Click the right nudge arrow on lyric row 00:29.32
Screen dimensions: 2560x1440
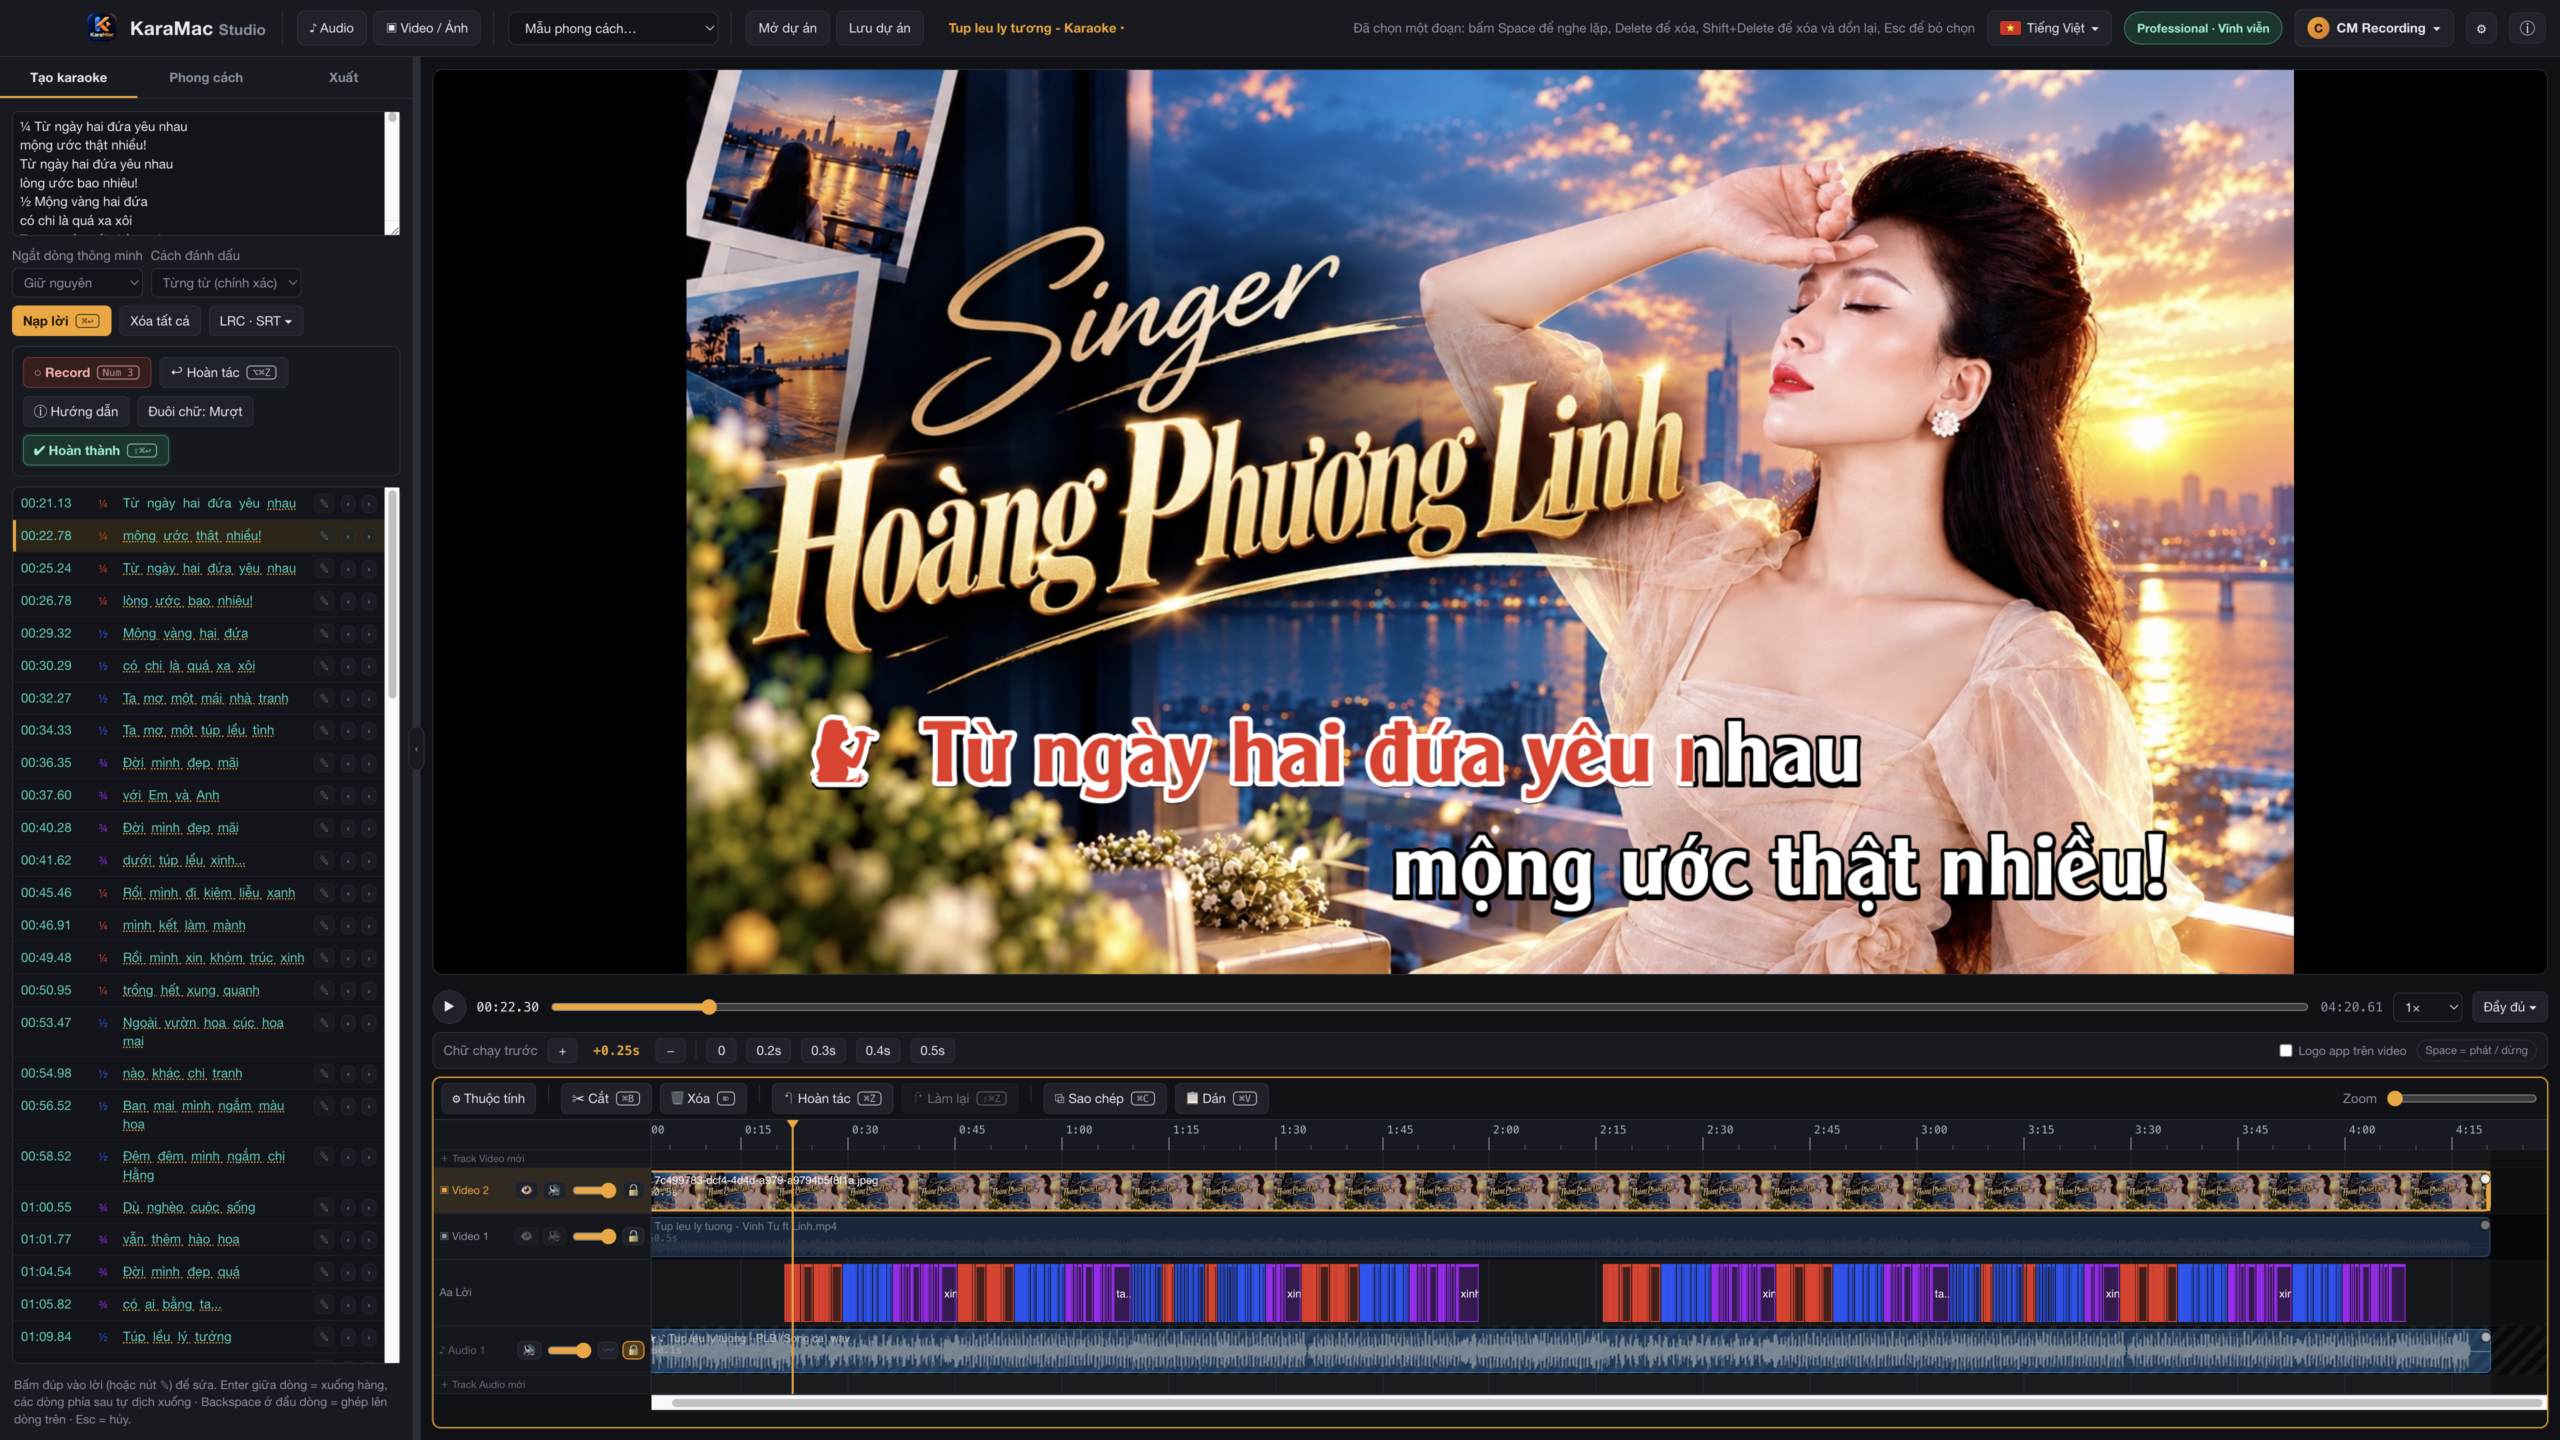(369, 634)
